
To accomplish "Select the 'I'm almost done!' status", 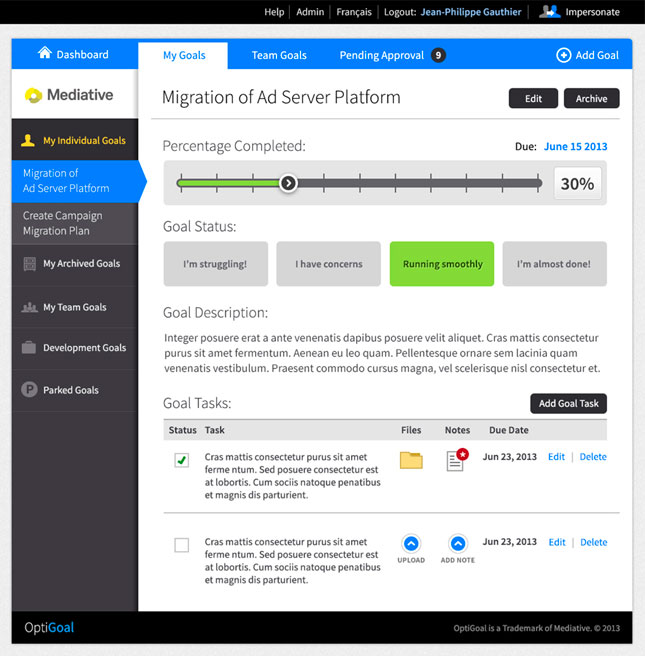I will (x=554, y=264).
